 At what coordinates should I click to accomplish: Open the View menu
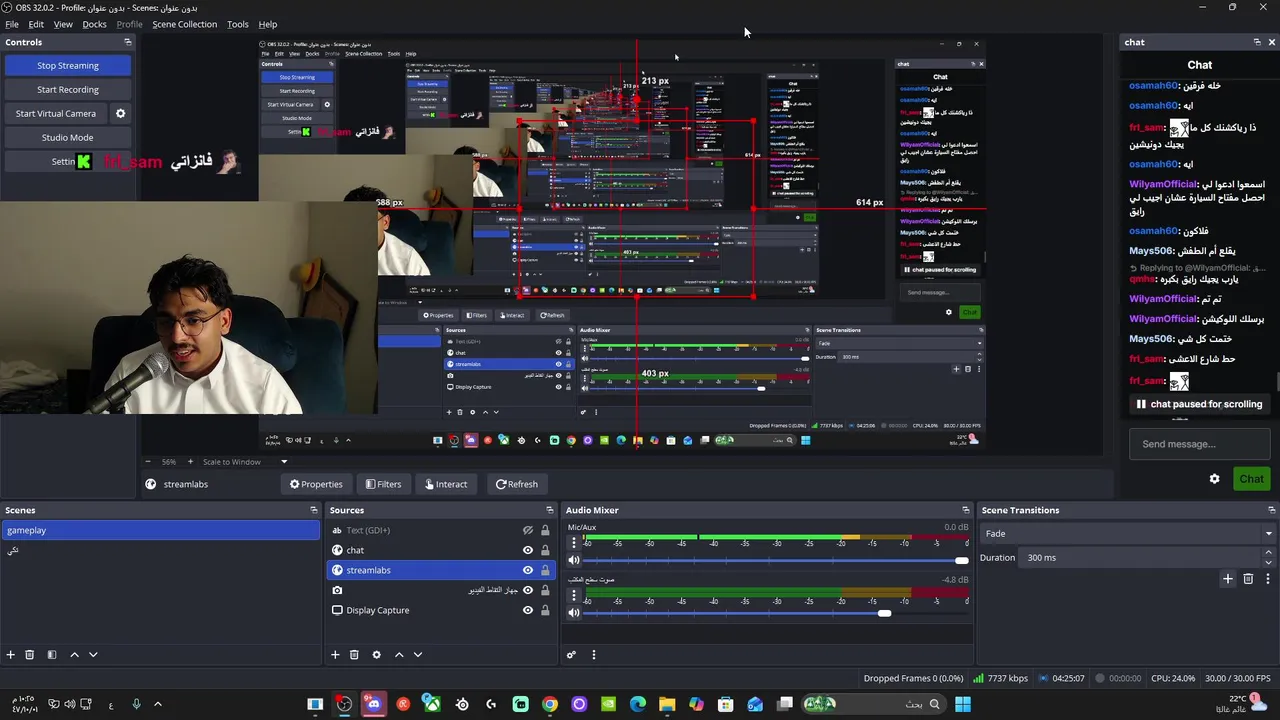click(63, 24)
